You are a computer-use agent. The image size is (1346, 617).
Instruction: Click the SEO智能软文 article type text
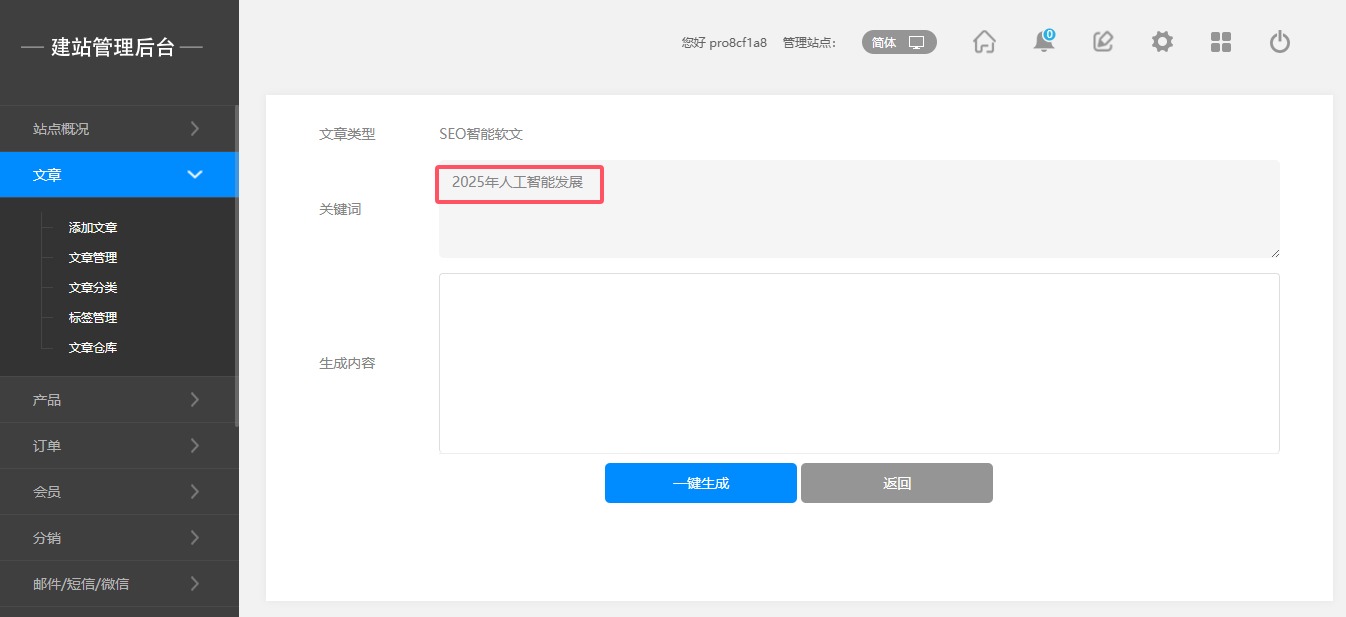[481, 134]
